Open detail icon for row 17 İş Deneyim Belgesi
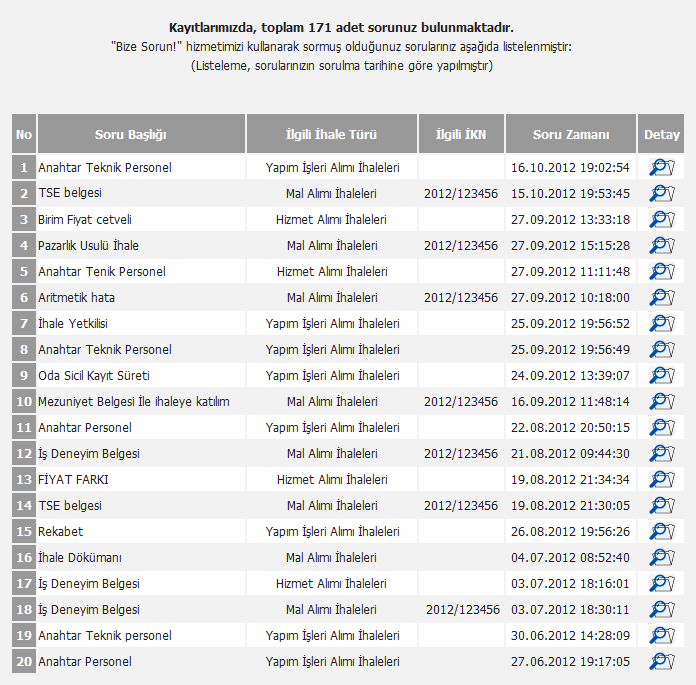 pyautogui.click(x=662, y=583)
